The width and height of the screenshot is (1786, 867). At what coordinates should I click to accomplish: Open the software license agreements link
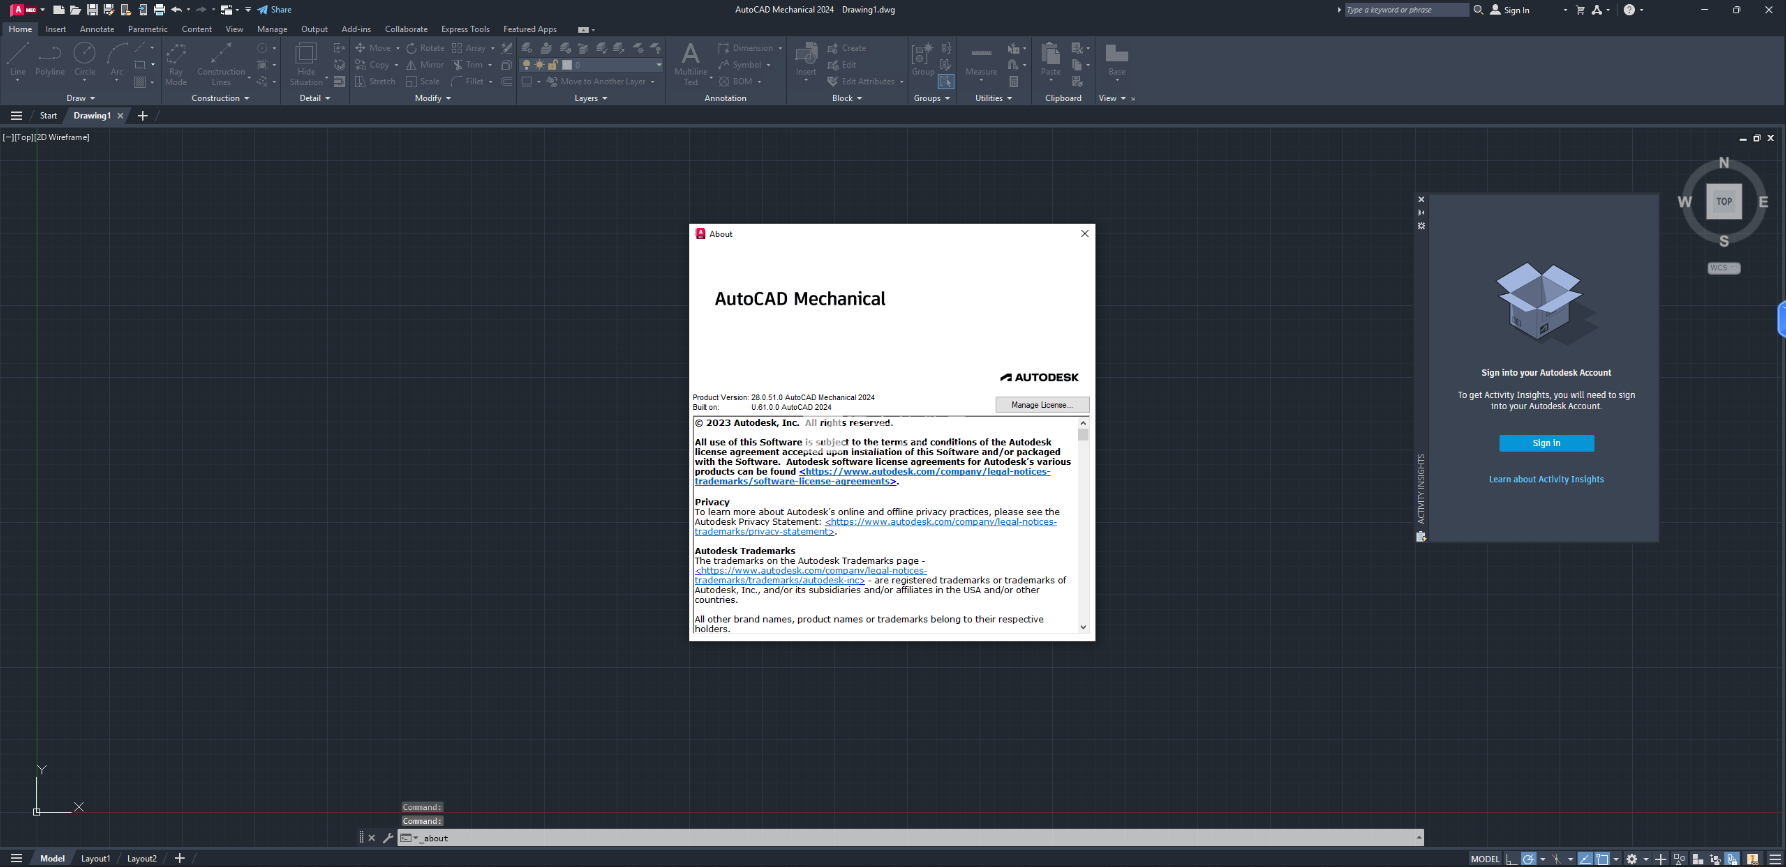[x=872, y=476]
